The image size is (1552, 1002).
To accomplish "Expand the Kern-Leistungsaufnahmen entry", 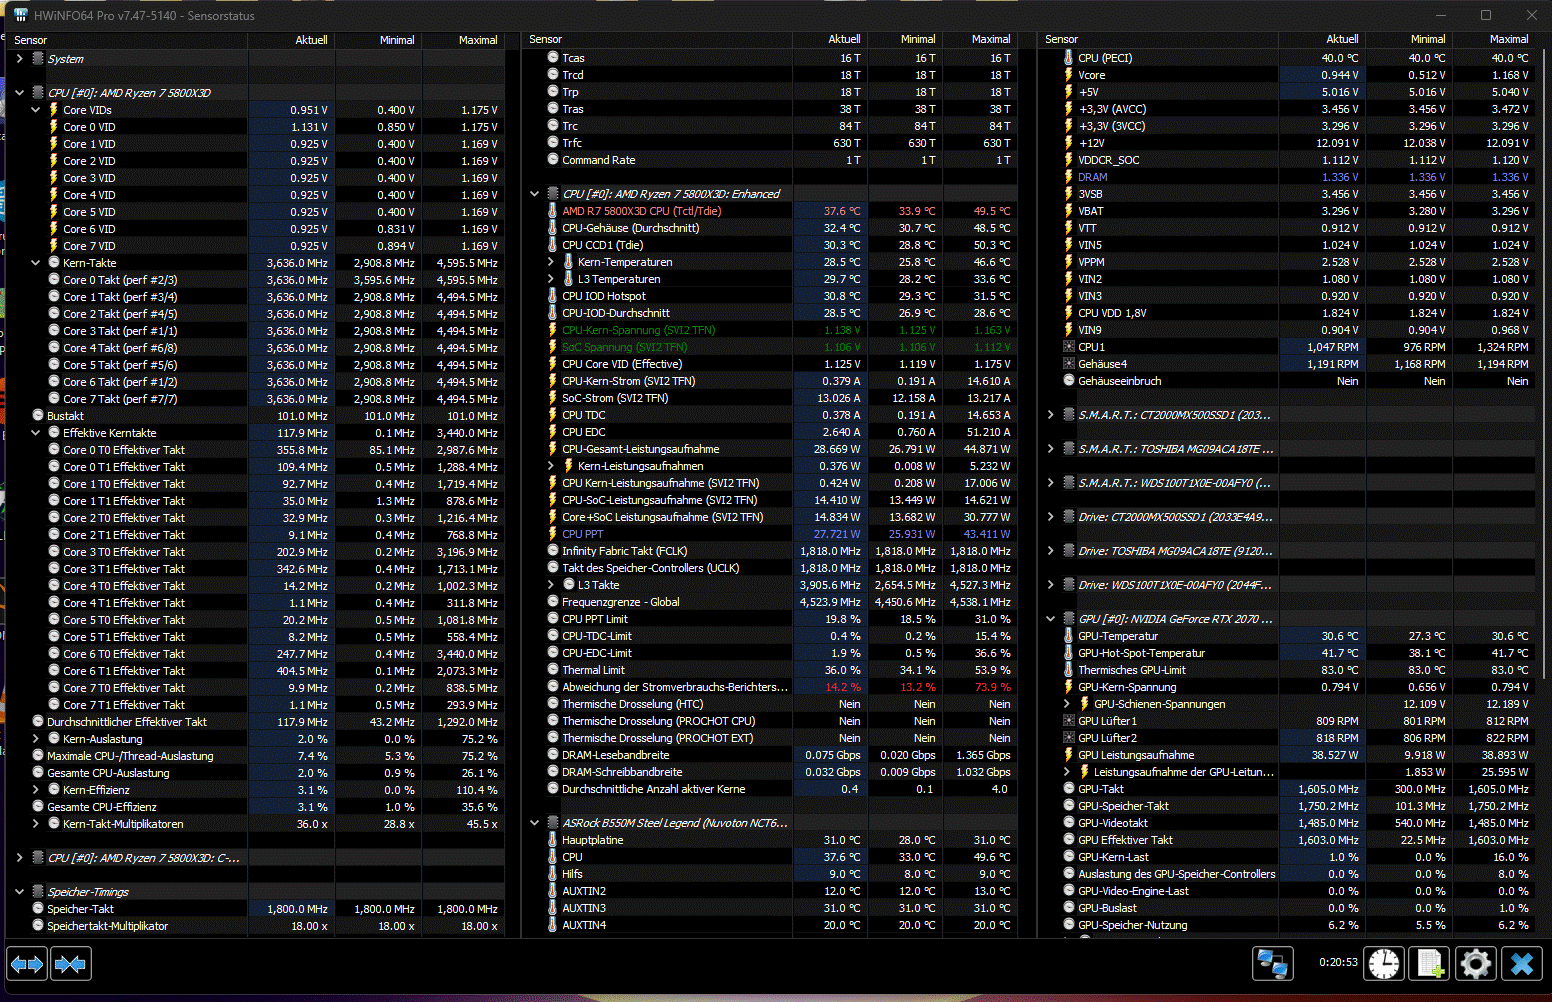I will [550, 466].
